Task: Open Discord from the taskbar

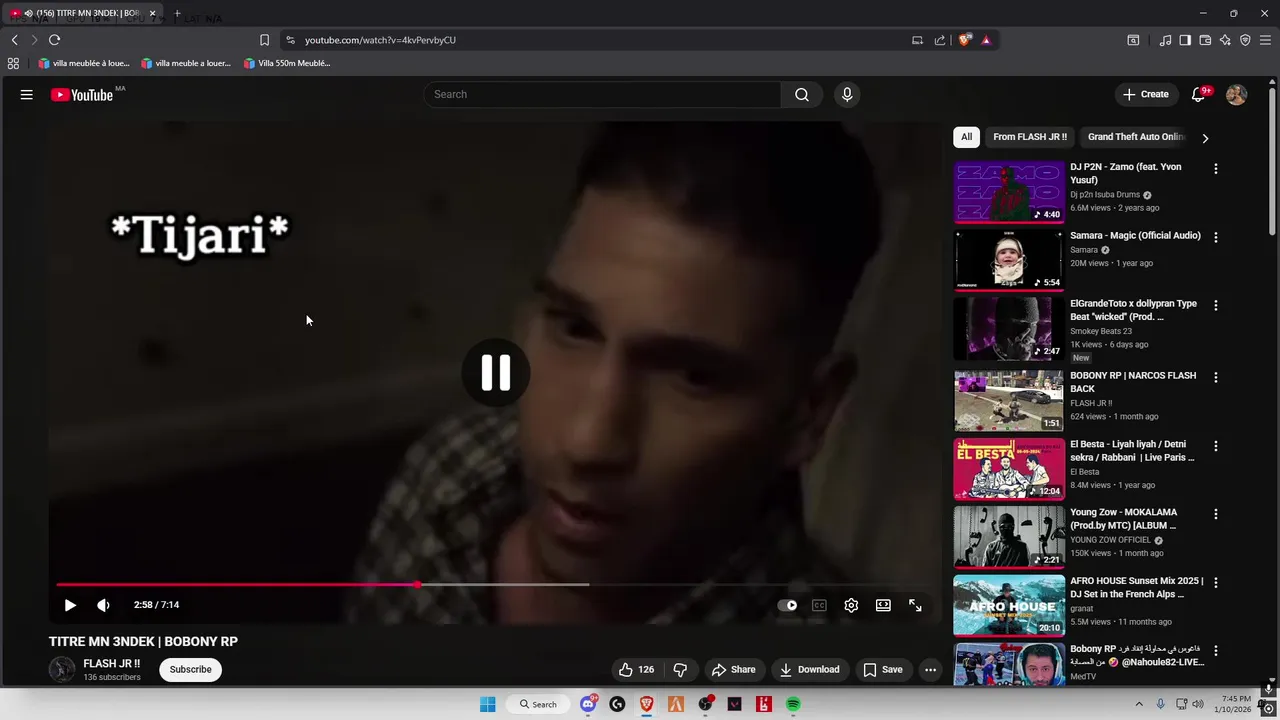Action: (x=588, y=704)
